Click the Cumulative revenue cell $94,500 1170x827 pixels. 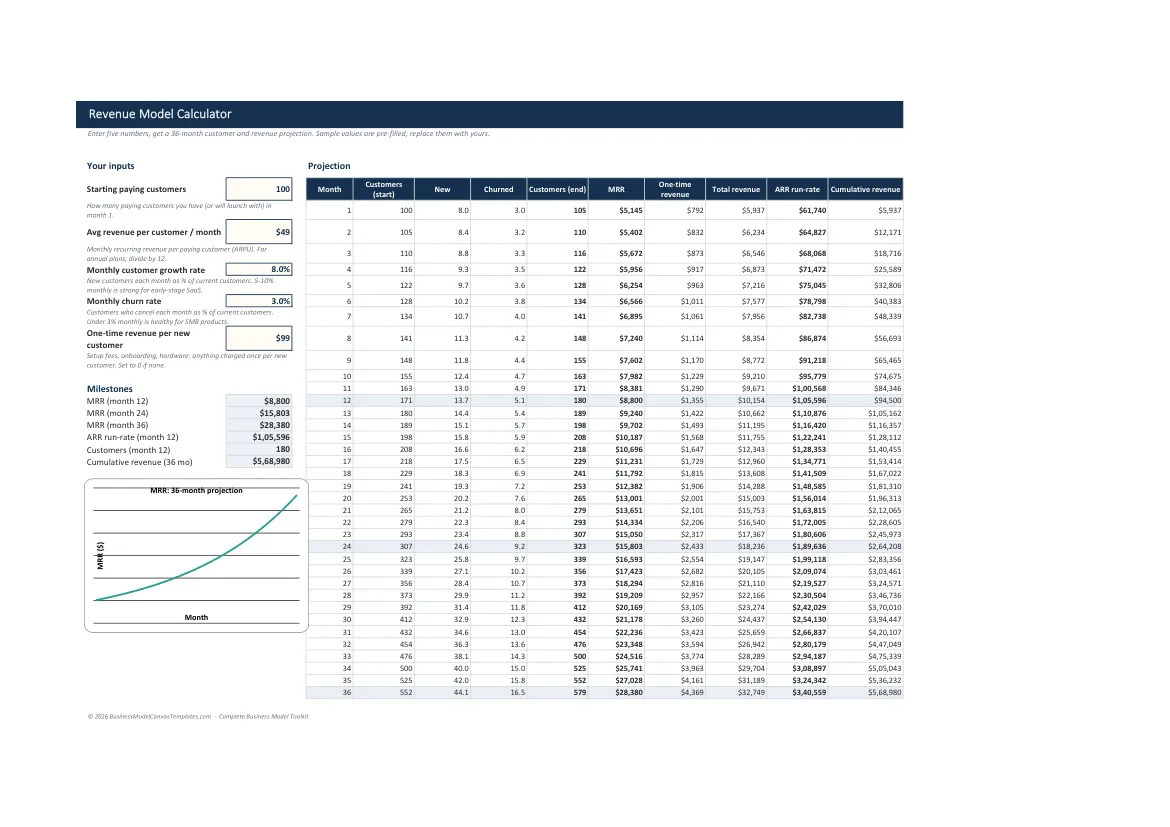(x=866, y=400)
